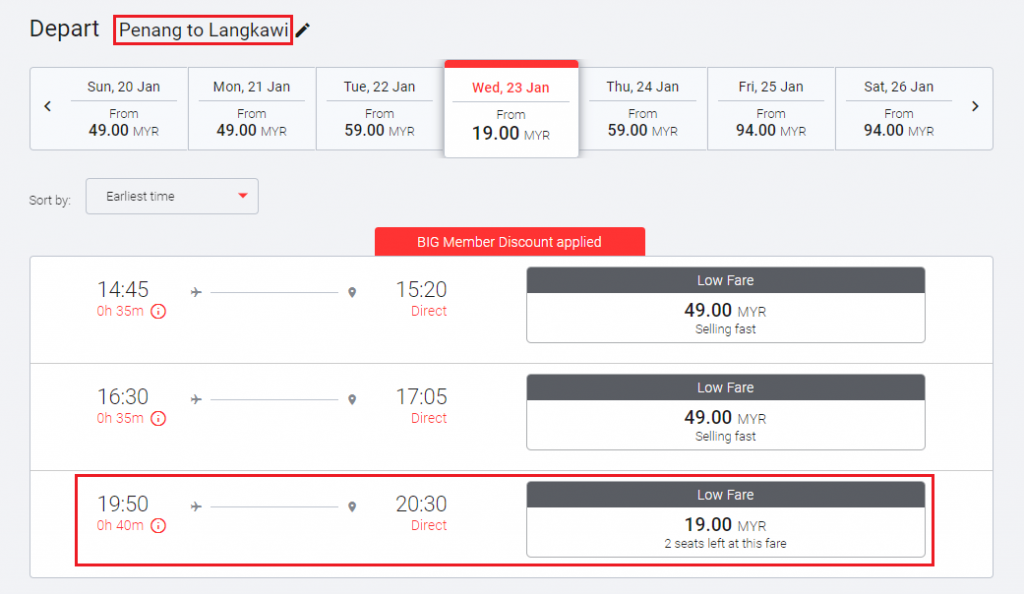Pick the Sat, 26 Jan date tab
The width and height of the screenshot is (1024, 594).
[899, 108]
